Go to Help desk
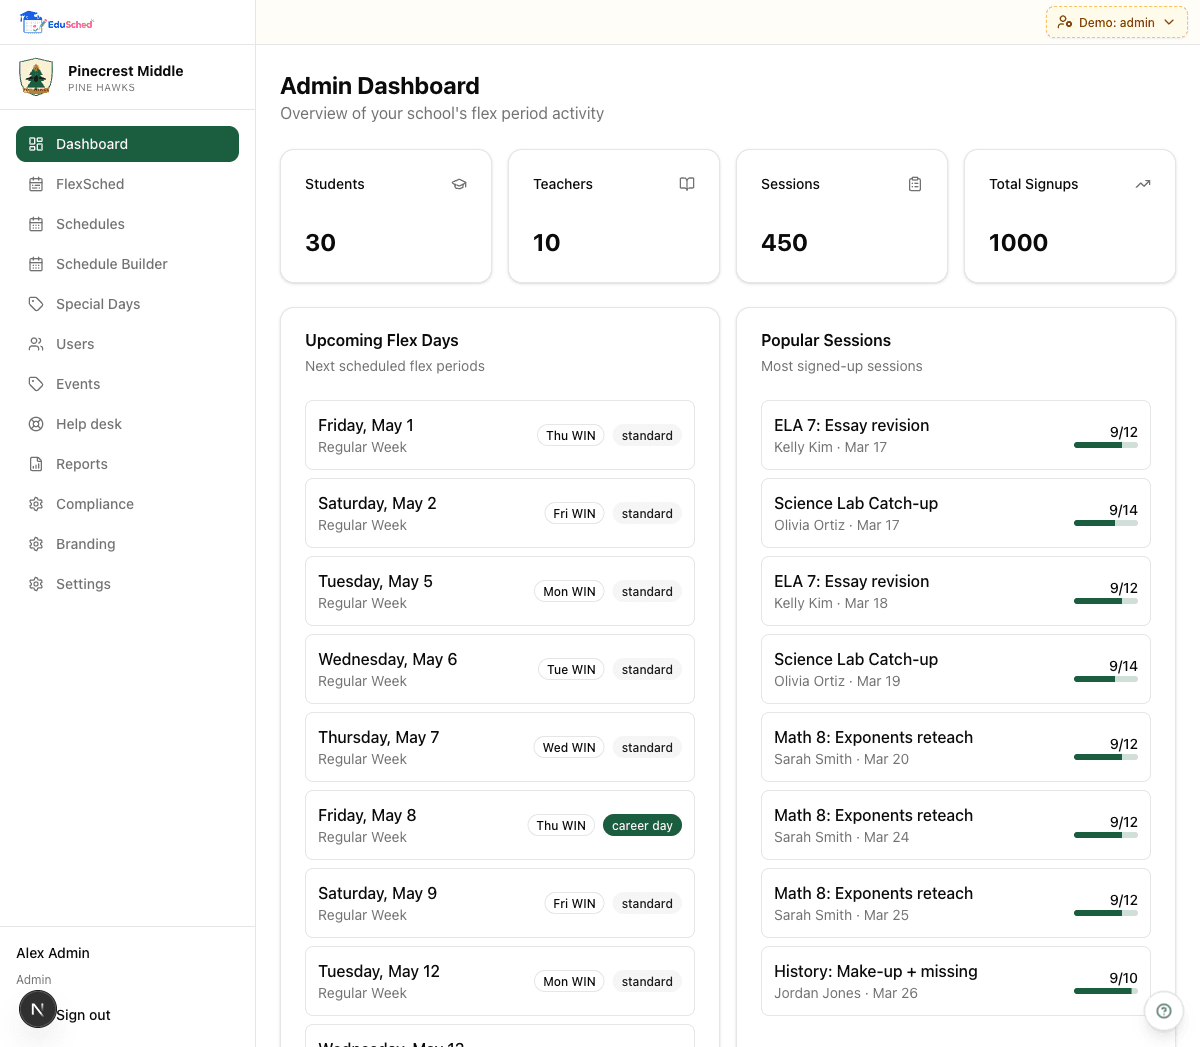 point(127,424)
